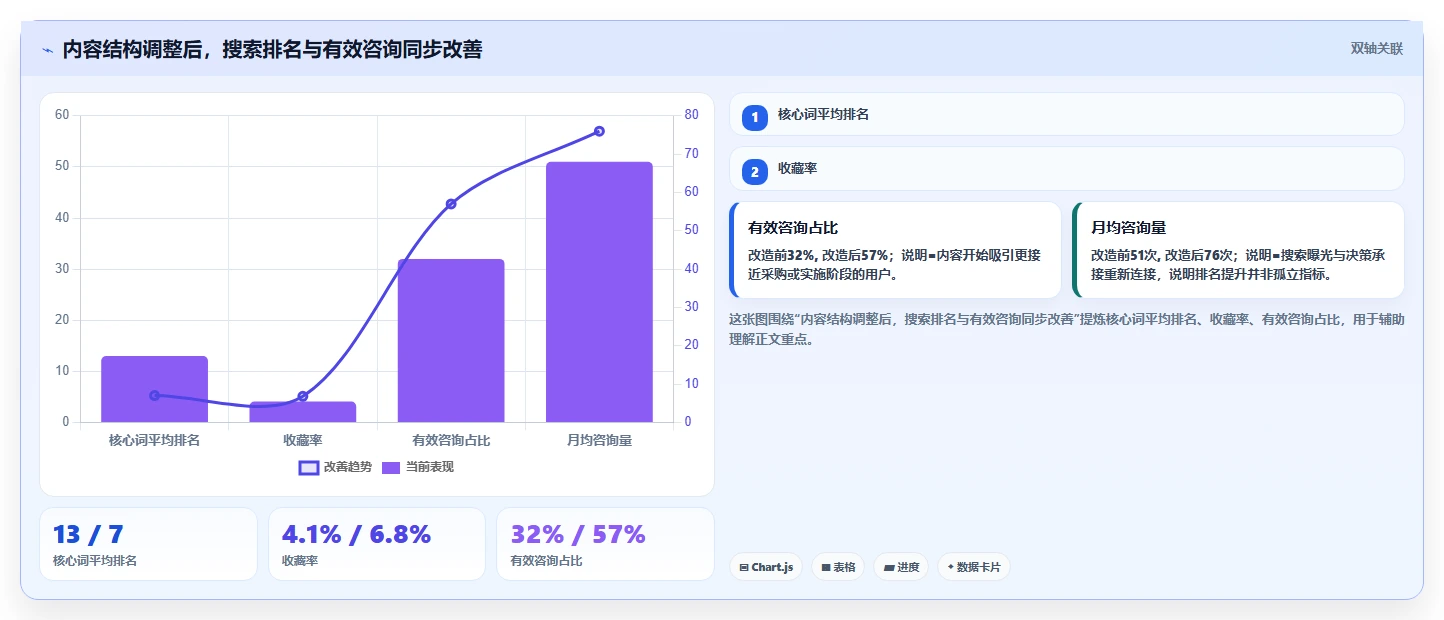Toggle the 改善趋势 legend item

click(x=335, y=467)
